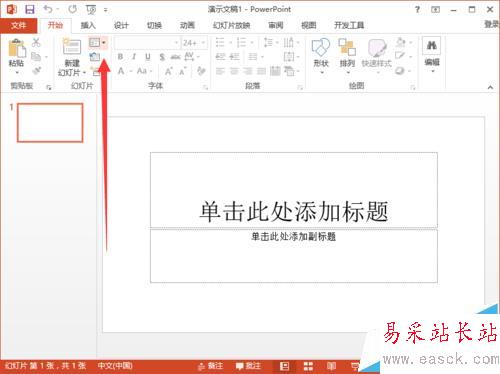Toggle Justify paragraph alignment
The width and height of the screenshot is (500, 374).
[x=261, y=71]
